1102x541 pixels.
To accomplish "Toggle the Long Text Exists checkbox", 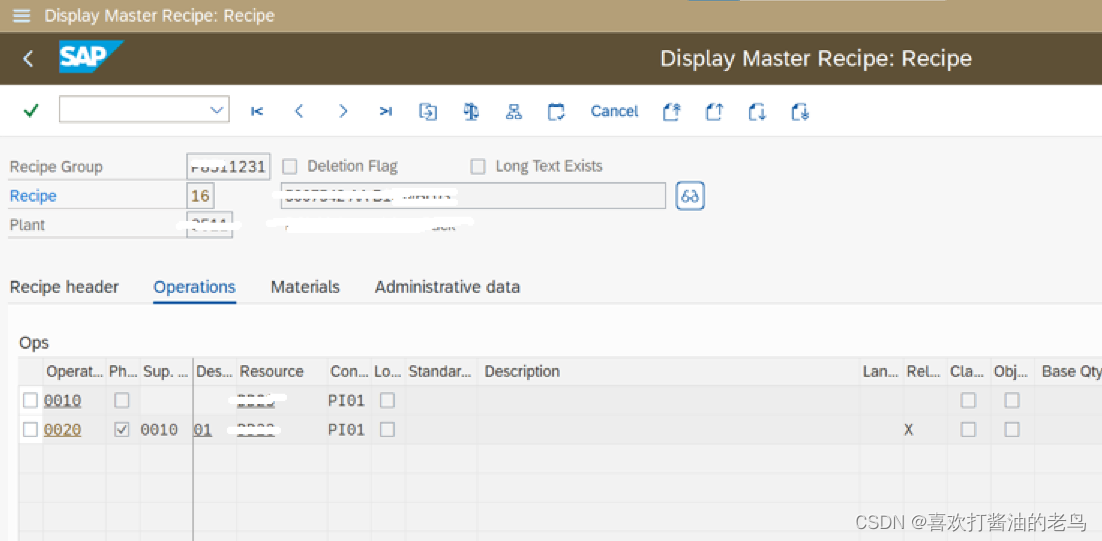I will coord(478,167).
